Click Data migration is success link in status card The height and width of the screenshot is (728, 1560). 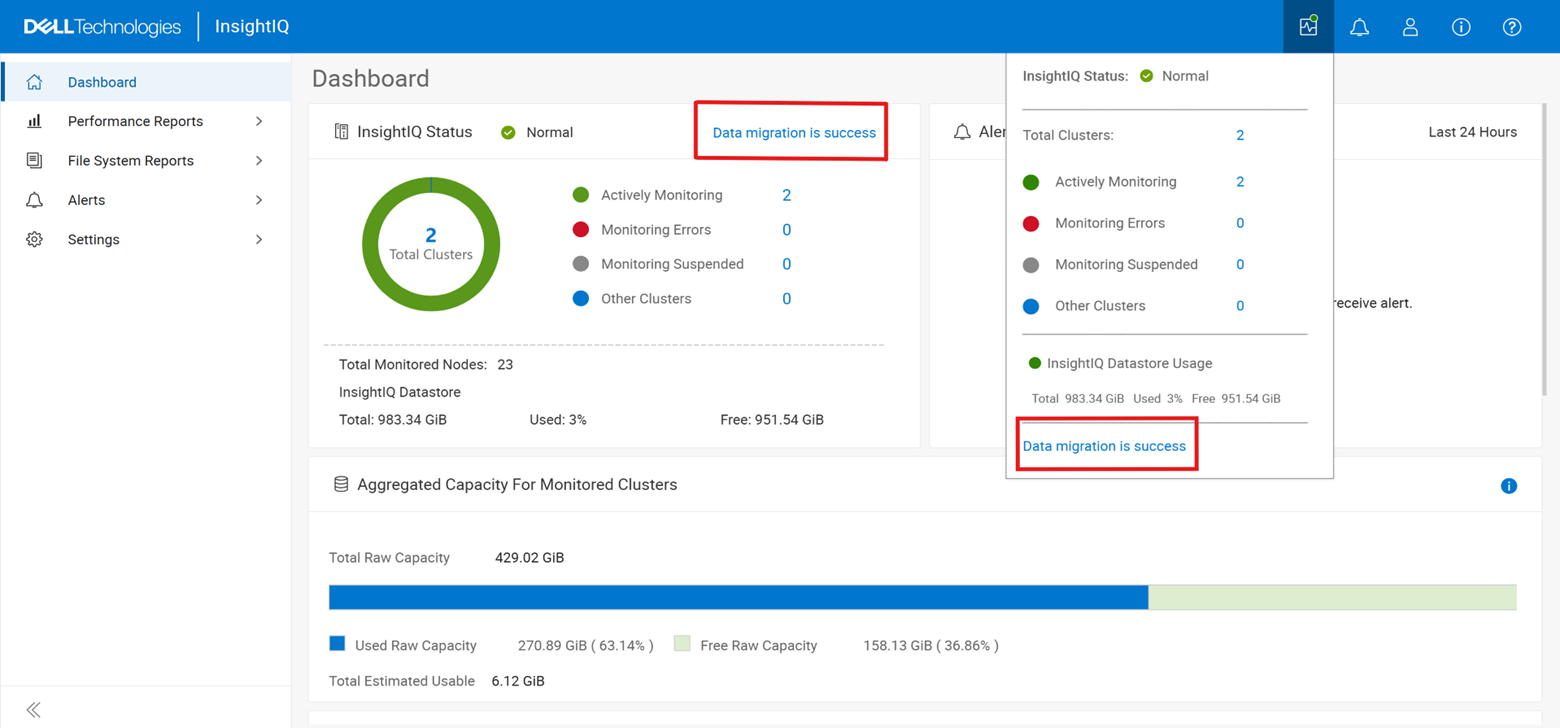coord(794,132)
